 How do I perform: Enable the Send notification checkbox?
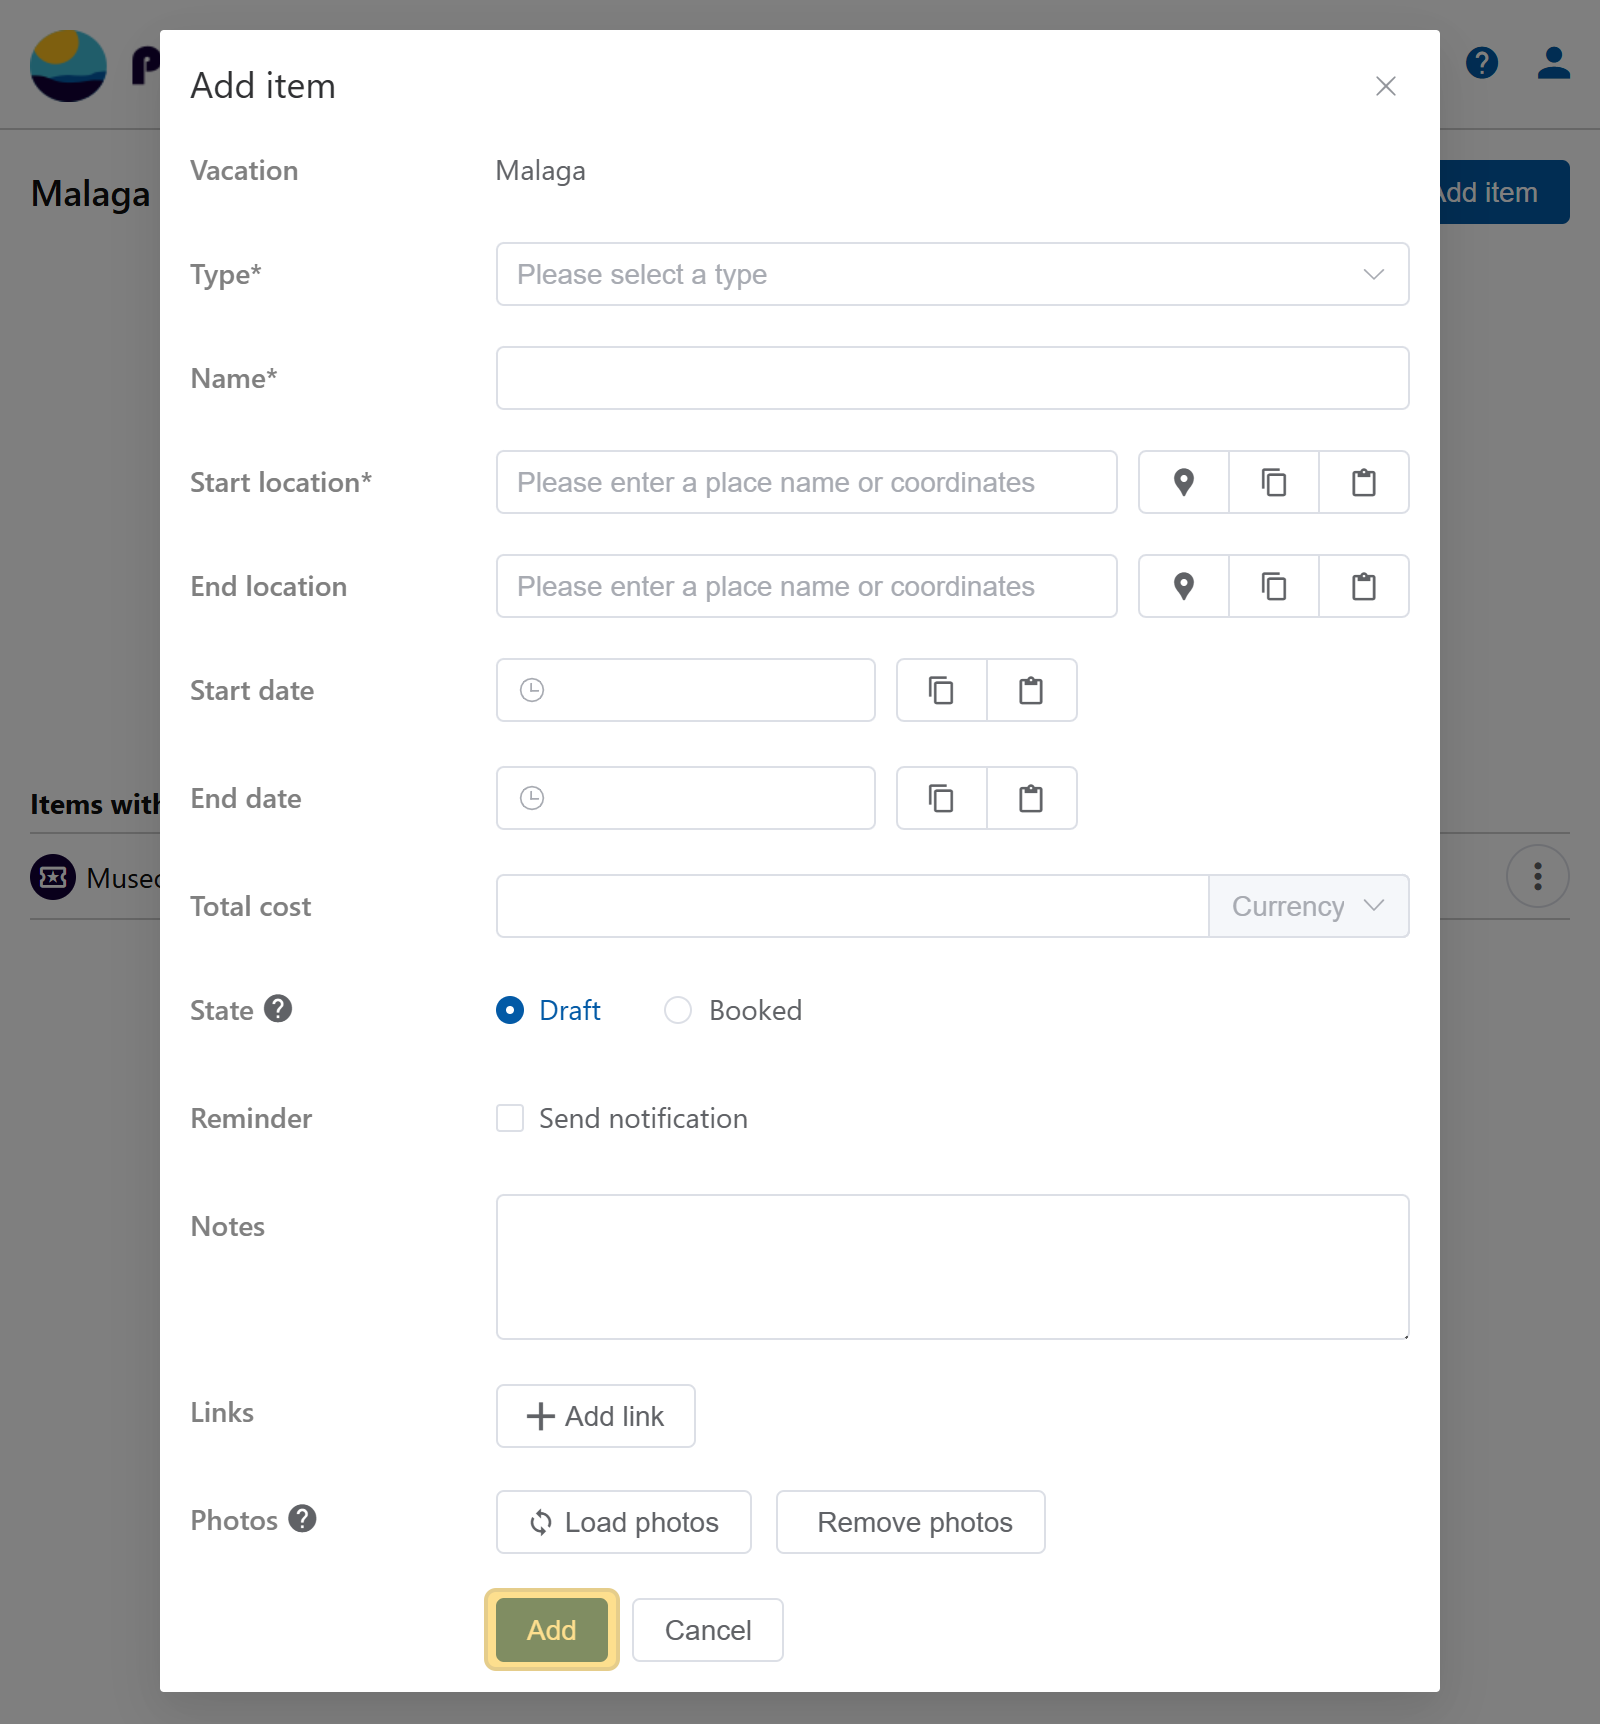click(510, 1118)
